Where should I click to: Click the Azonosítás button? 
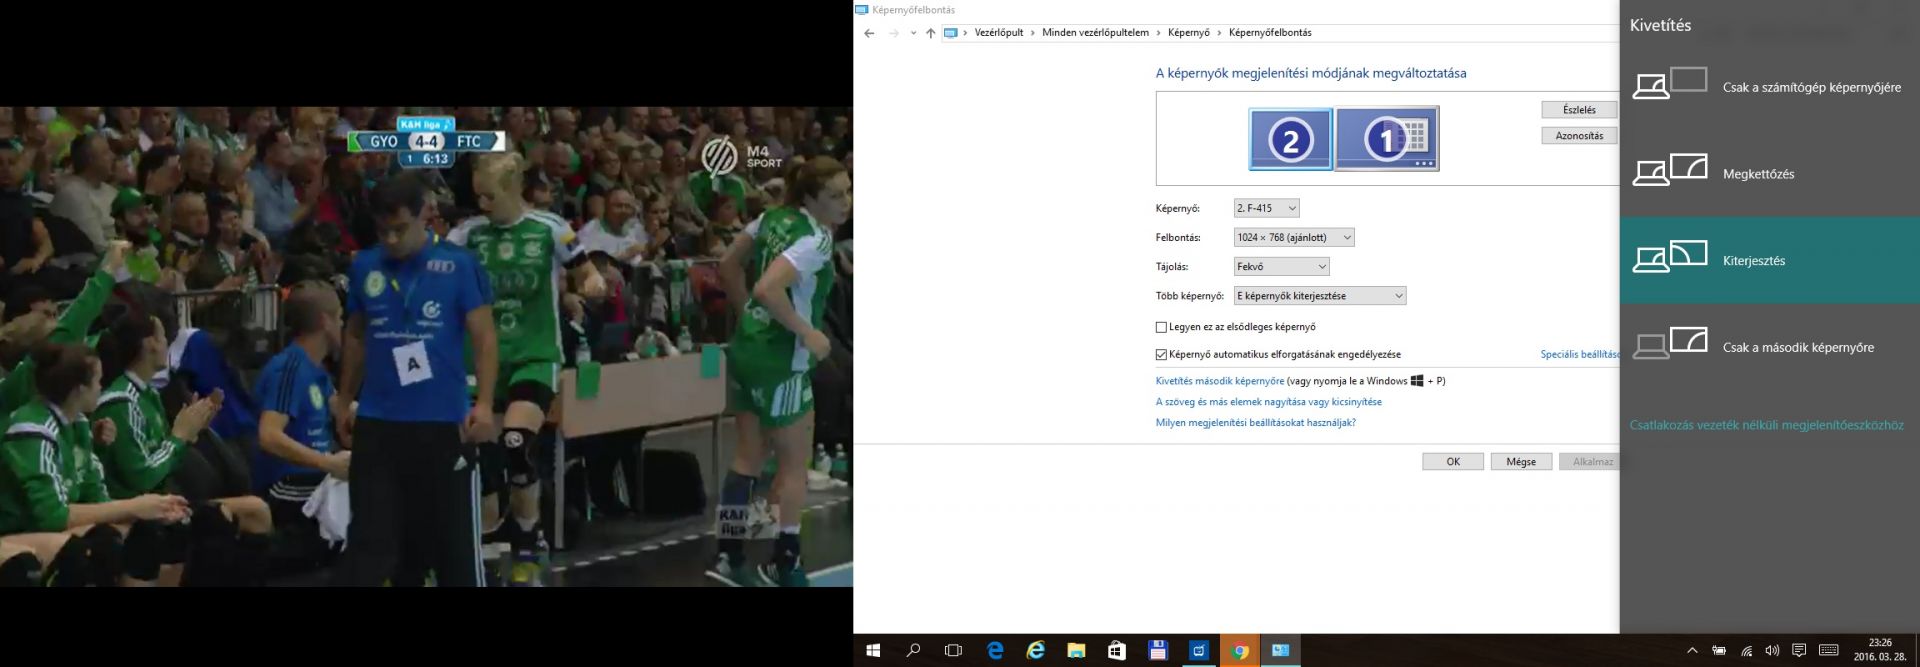click(1579, 136)
